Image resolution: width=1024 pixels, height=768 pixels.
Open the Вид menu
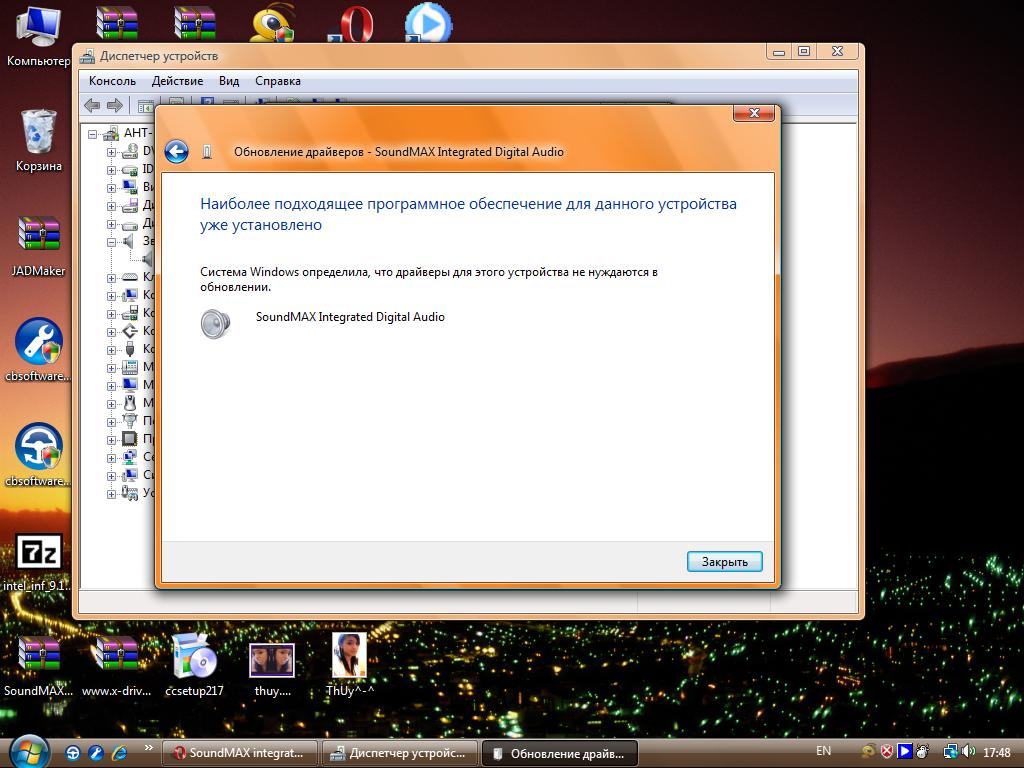229,81
